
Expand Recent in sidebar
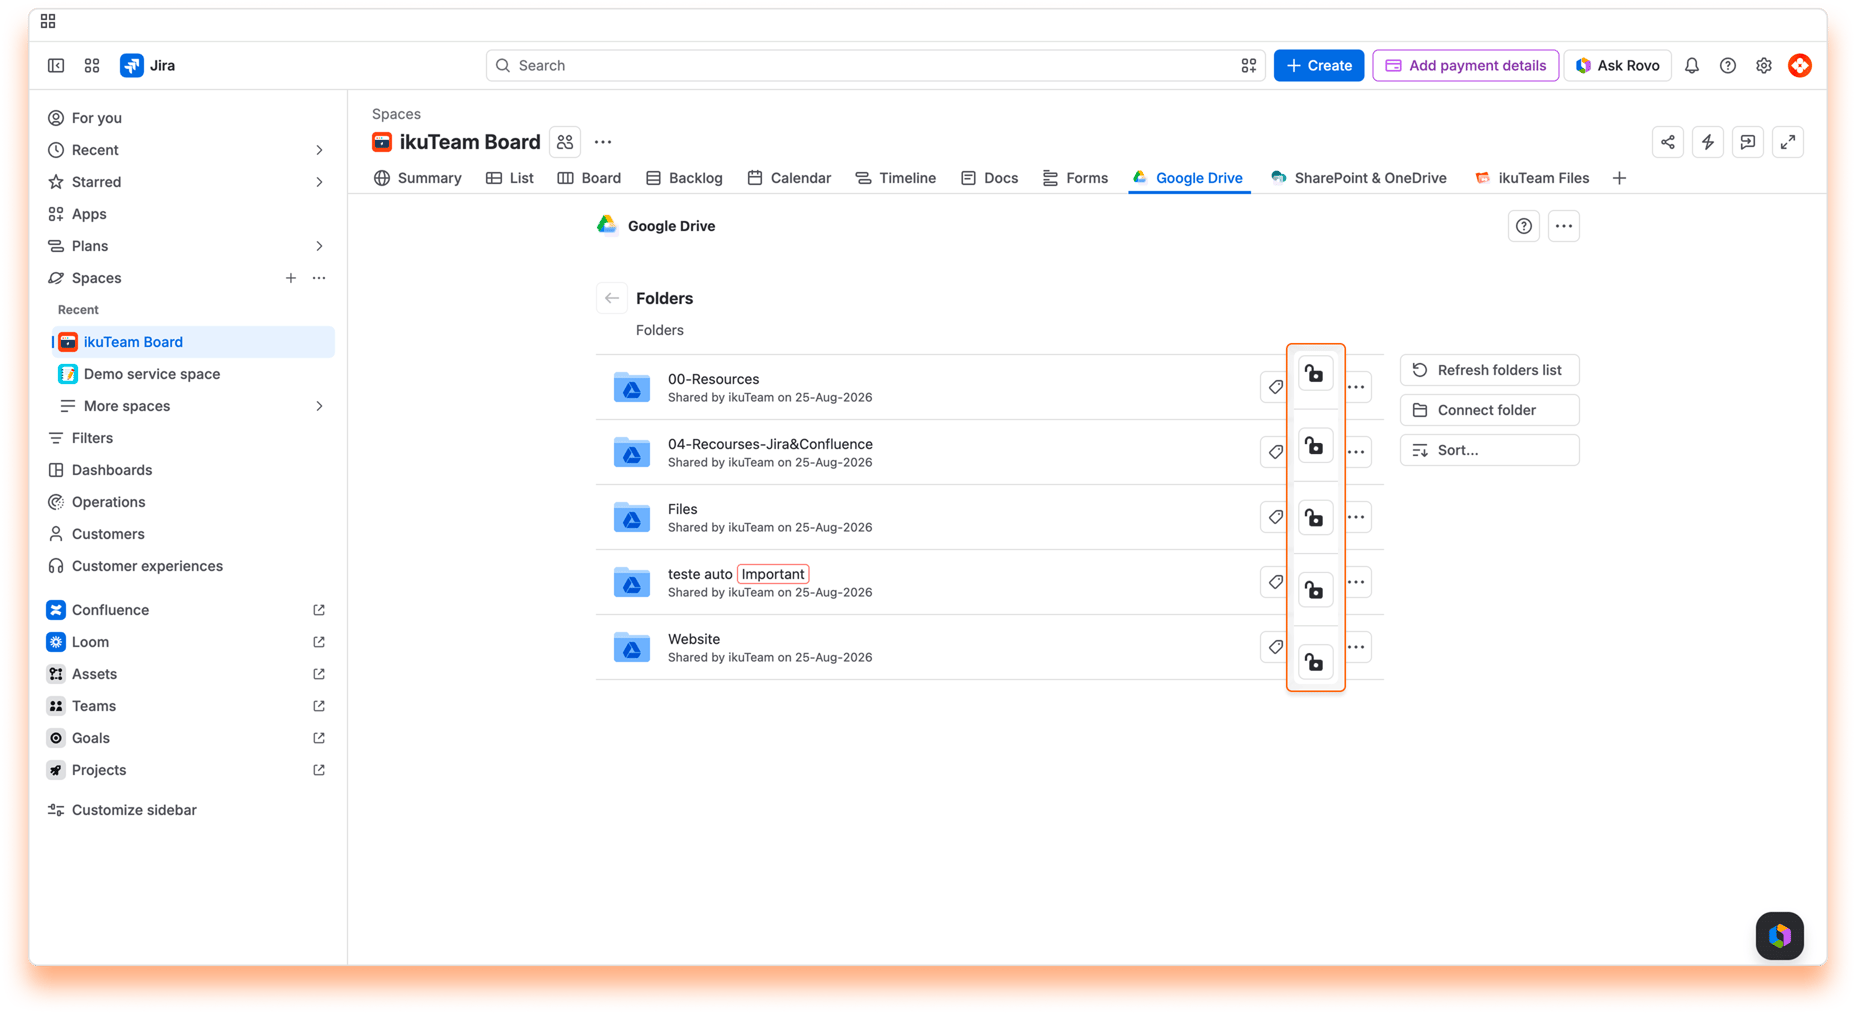tap(319, 150)
